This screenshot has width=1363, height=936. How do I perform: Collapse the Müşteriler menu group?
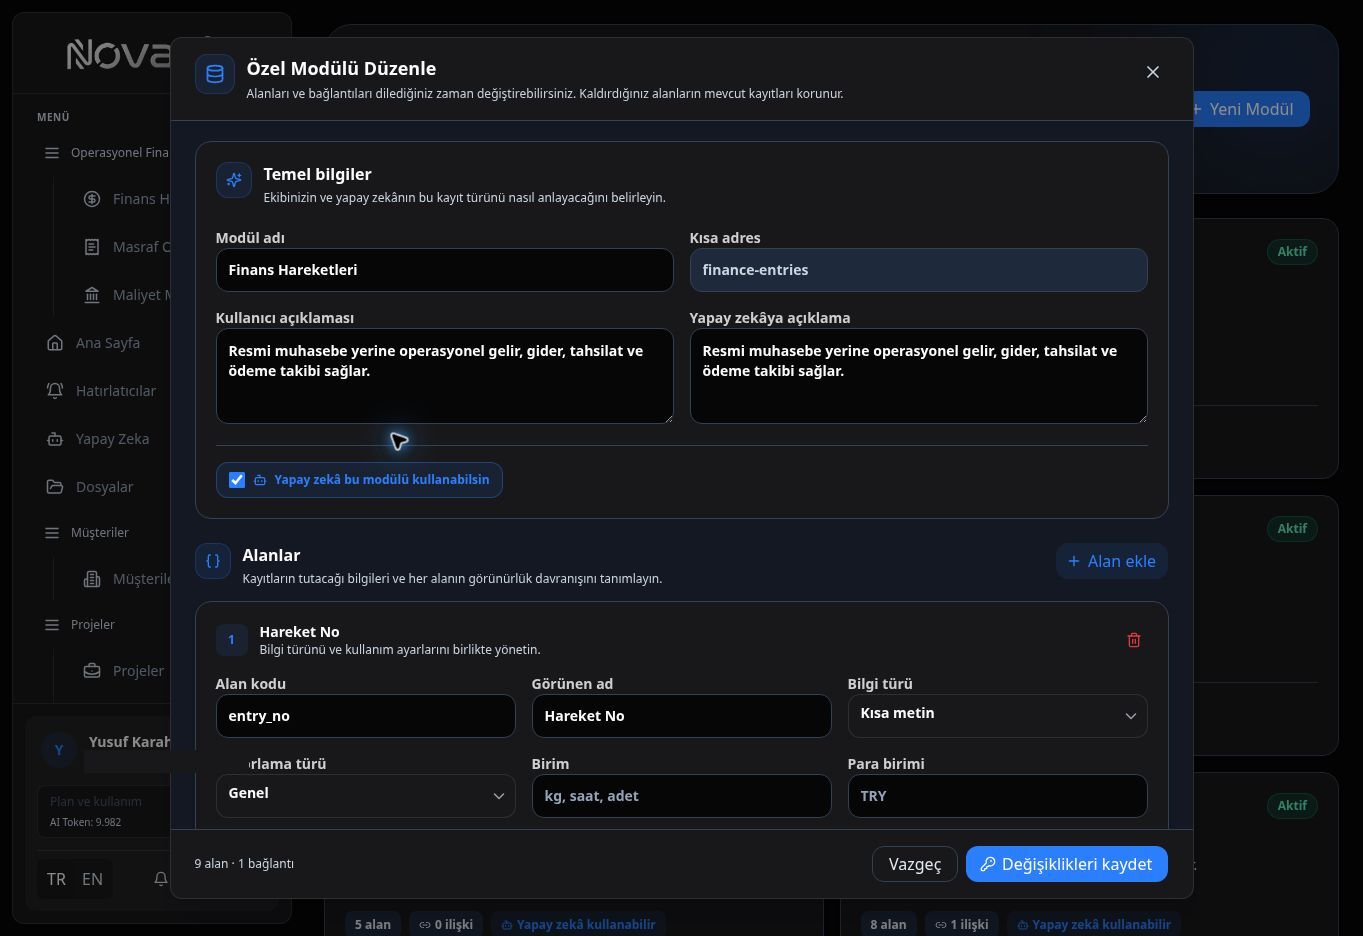point(100,533)
